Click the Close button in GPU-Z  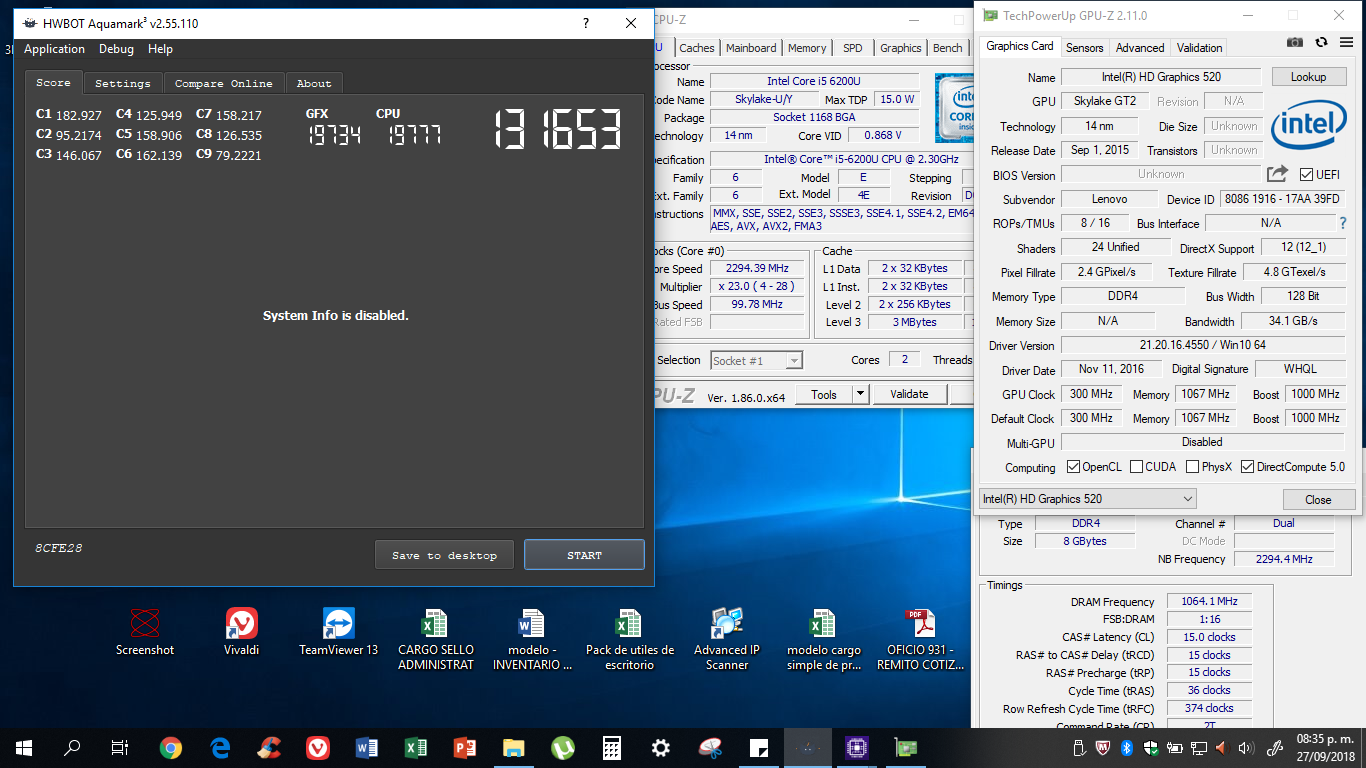[x=1318, y=500]
